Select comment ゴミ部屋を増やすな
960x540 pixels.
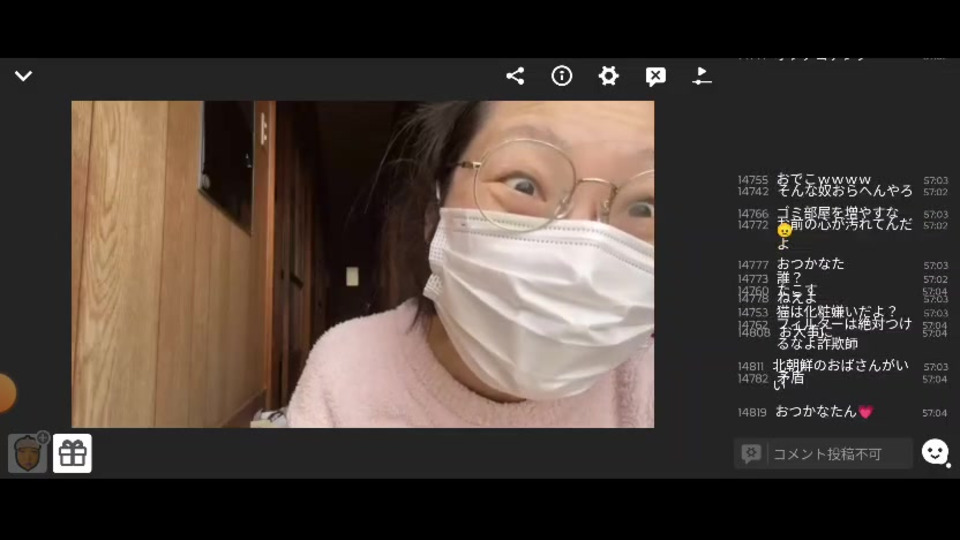coord(838,213)
